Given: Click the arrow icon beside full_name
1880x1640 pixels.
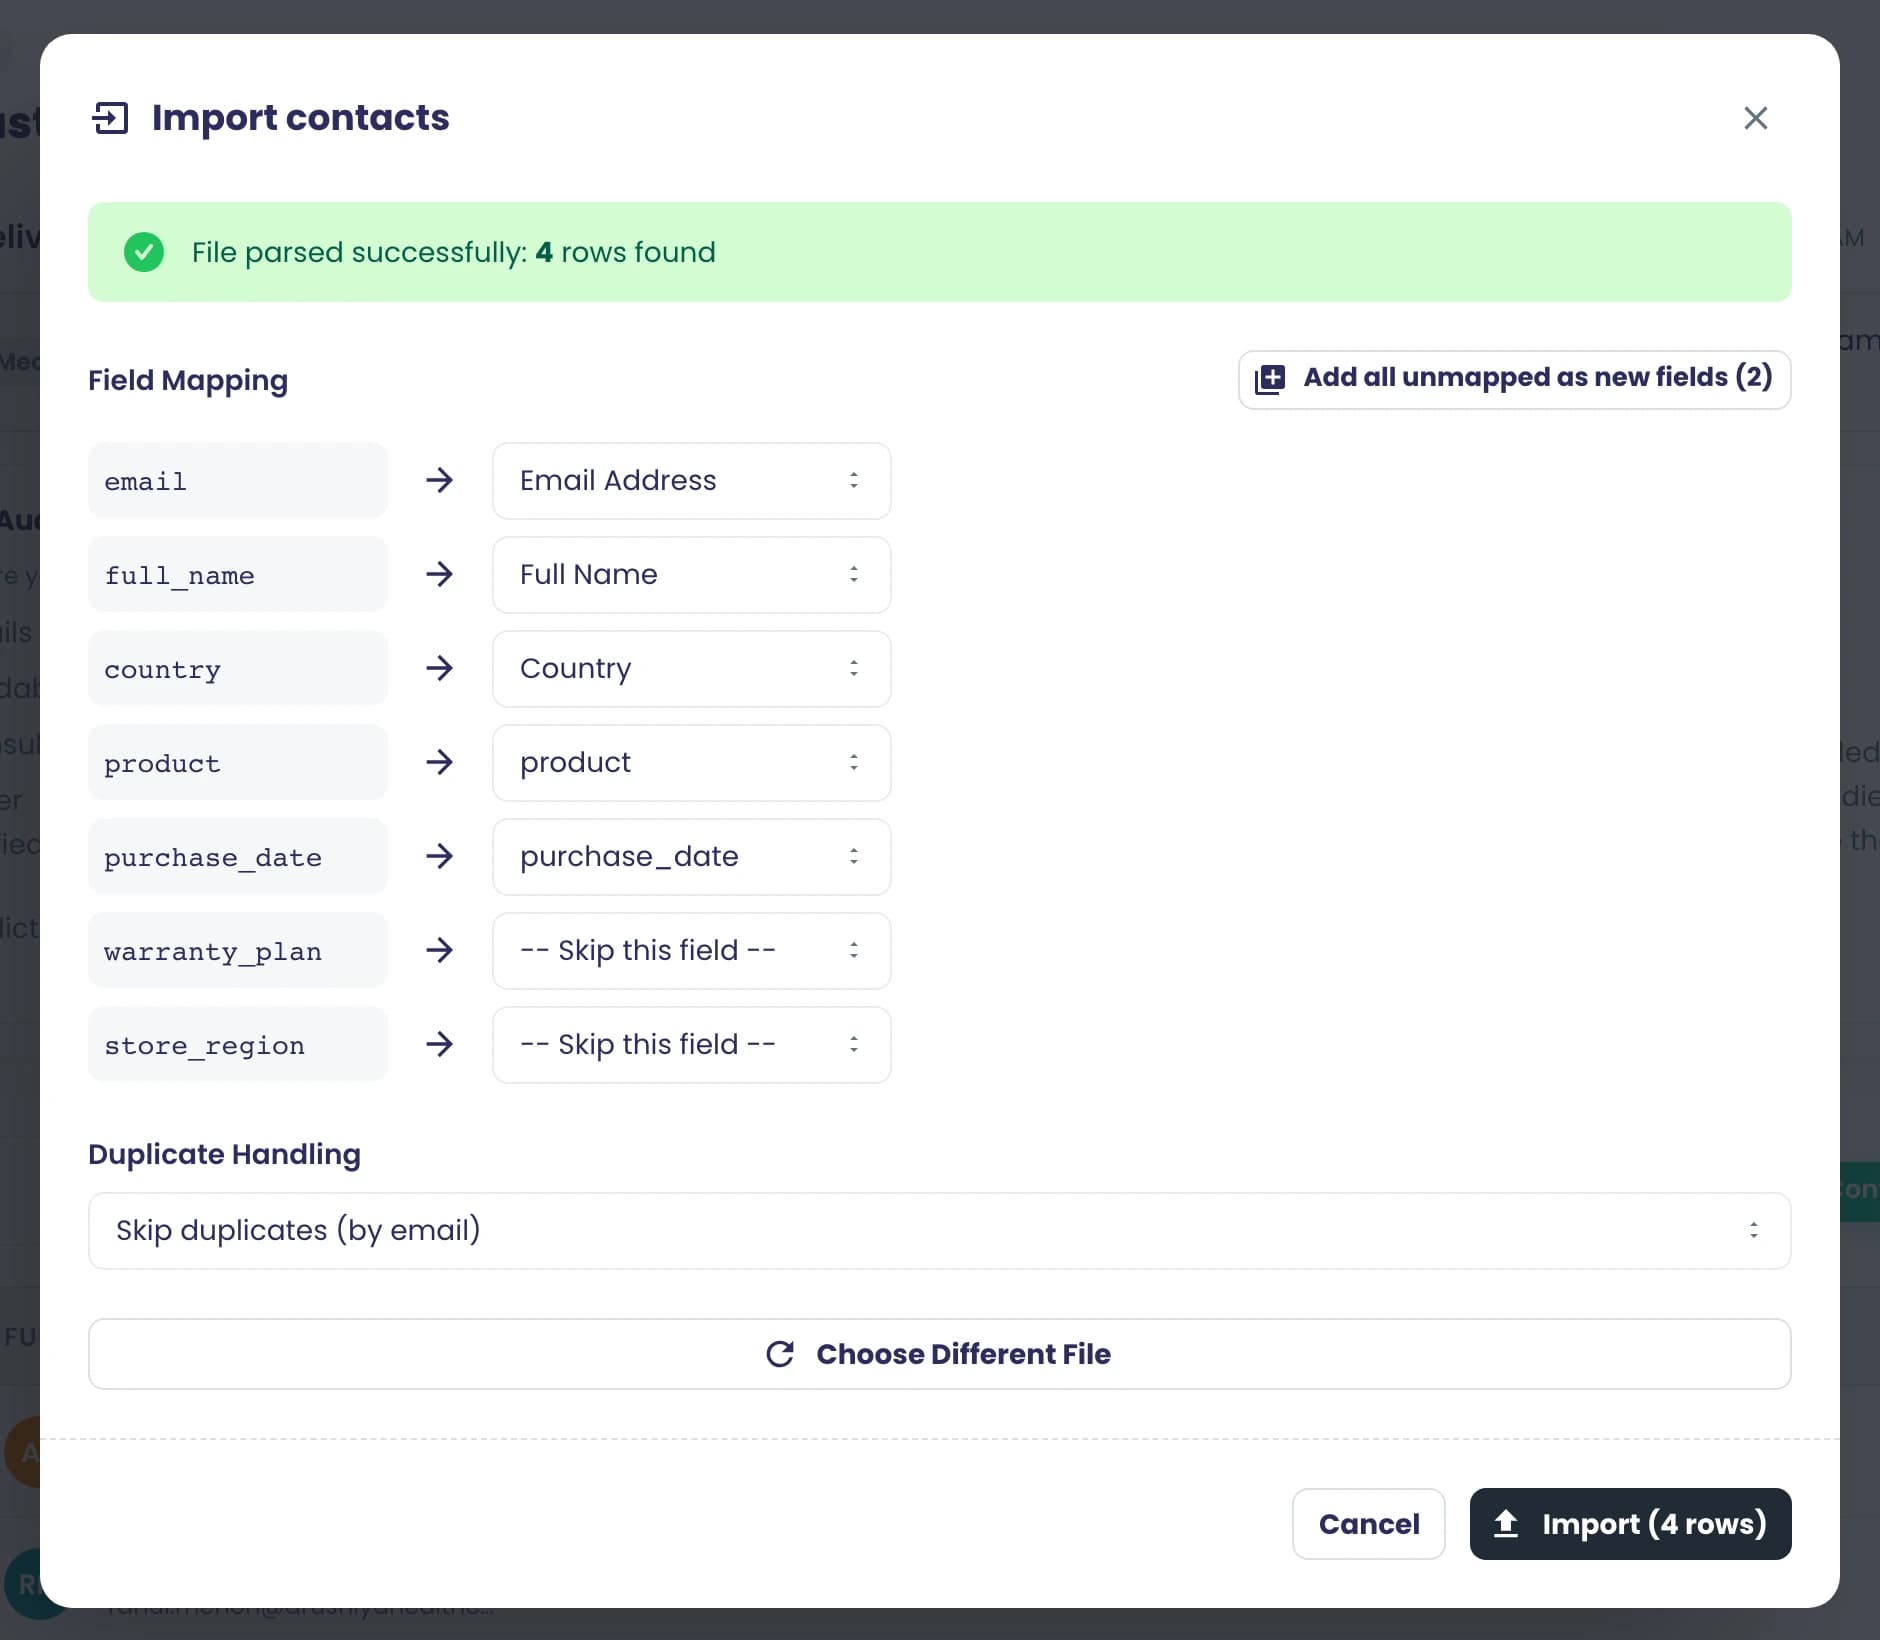Looking at the screenshot, I should [x=440, y=575].
